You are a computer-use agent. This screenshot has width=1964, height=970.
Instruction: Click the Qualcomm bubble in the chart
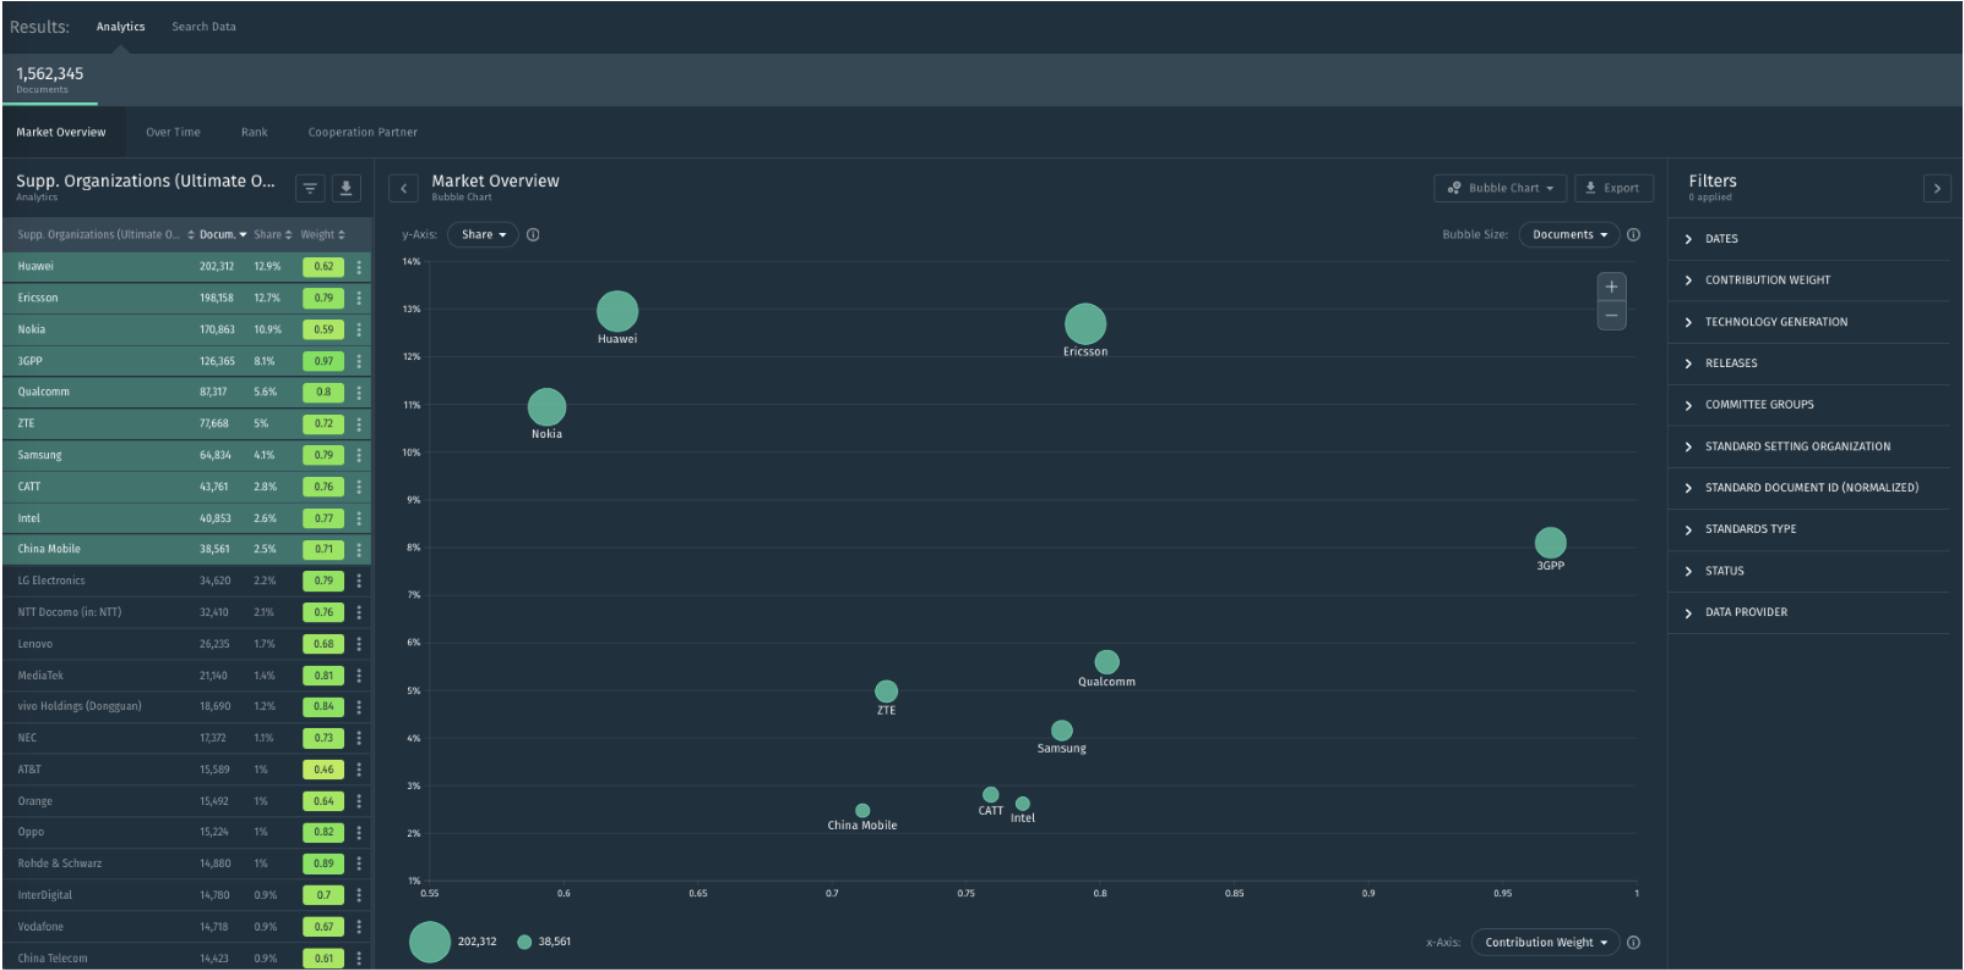tap(1106, 662)
